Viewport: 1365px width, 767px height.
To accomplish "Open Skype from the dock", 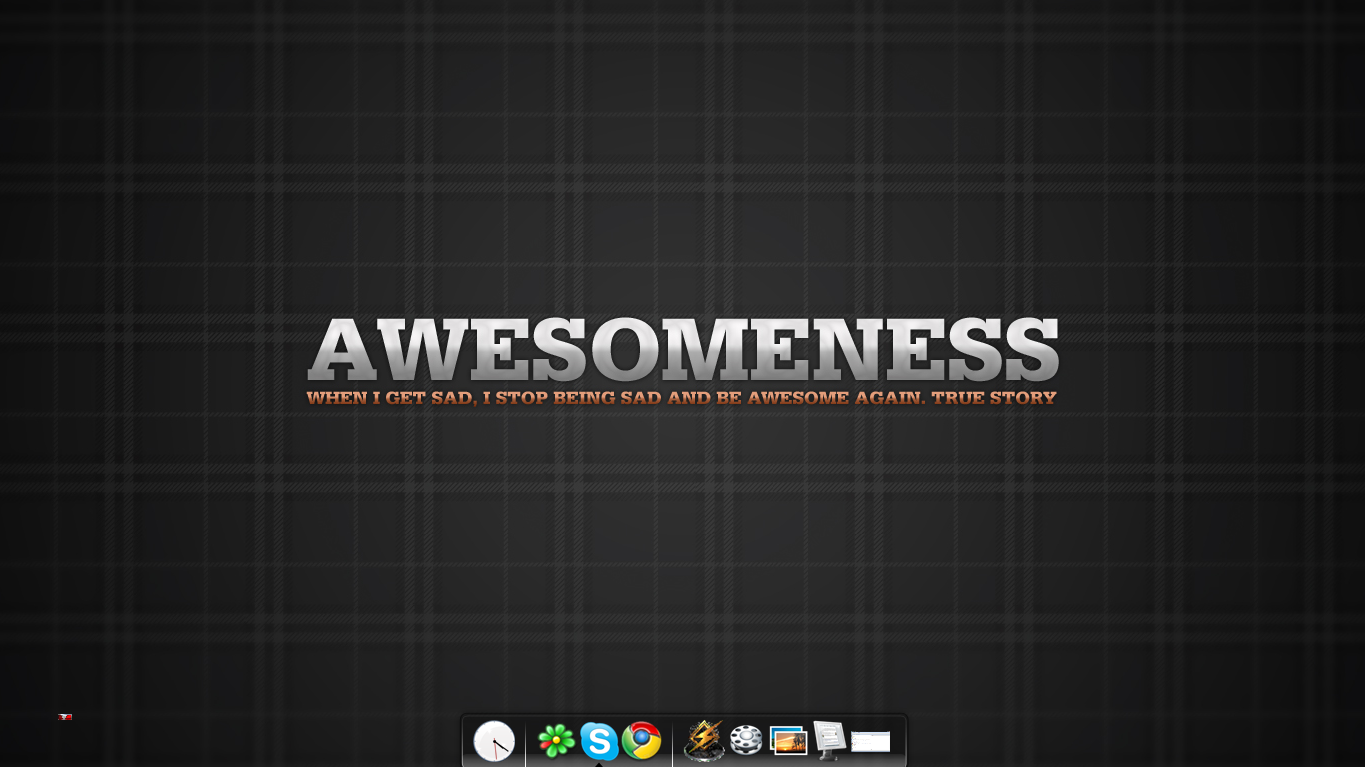I will coord(599,741).
